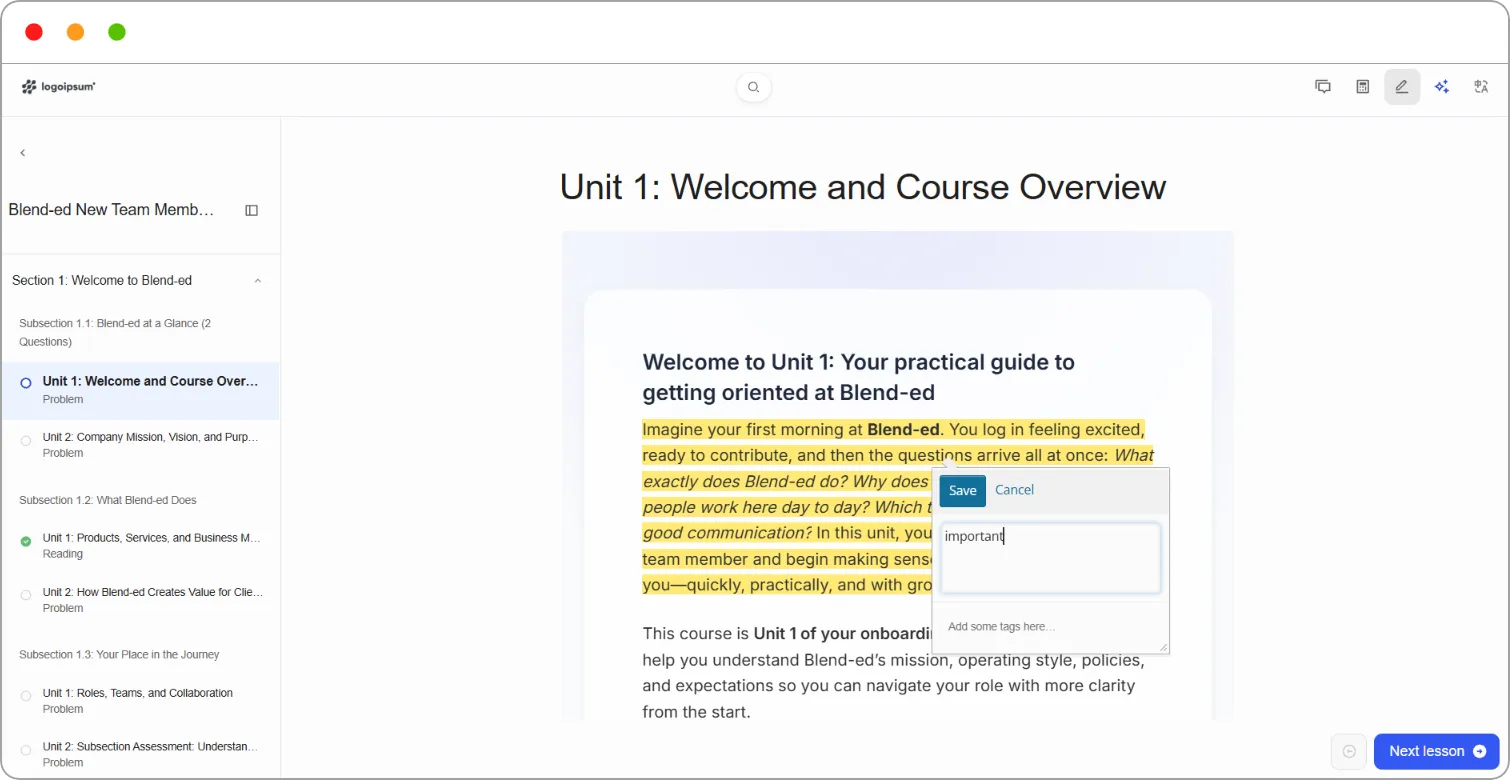The width and height of the screenshot is (1510, 780).
Task: Click status circle for Unit 1: Roles, Teams, and Collaboration
Action: 26,696
